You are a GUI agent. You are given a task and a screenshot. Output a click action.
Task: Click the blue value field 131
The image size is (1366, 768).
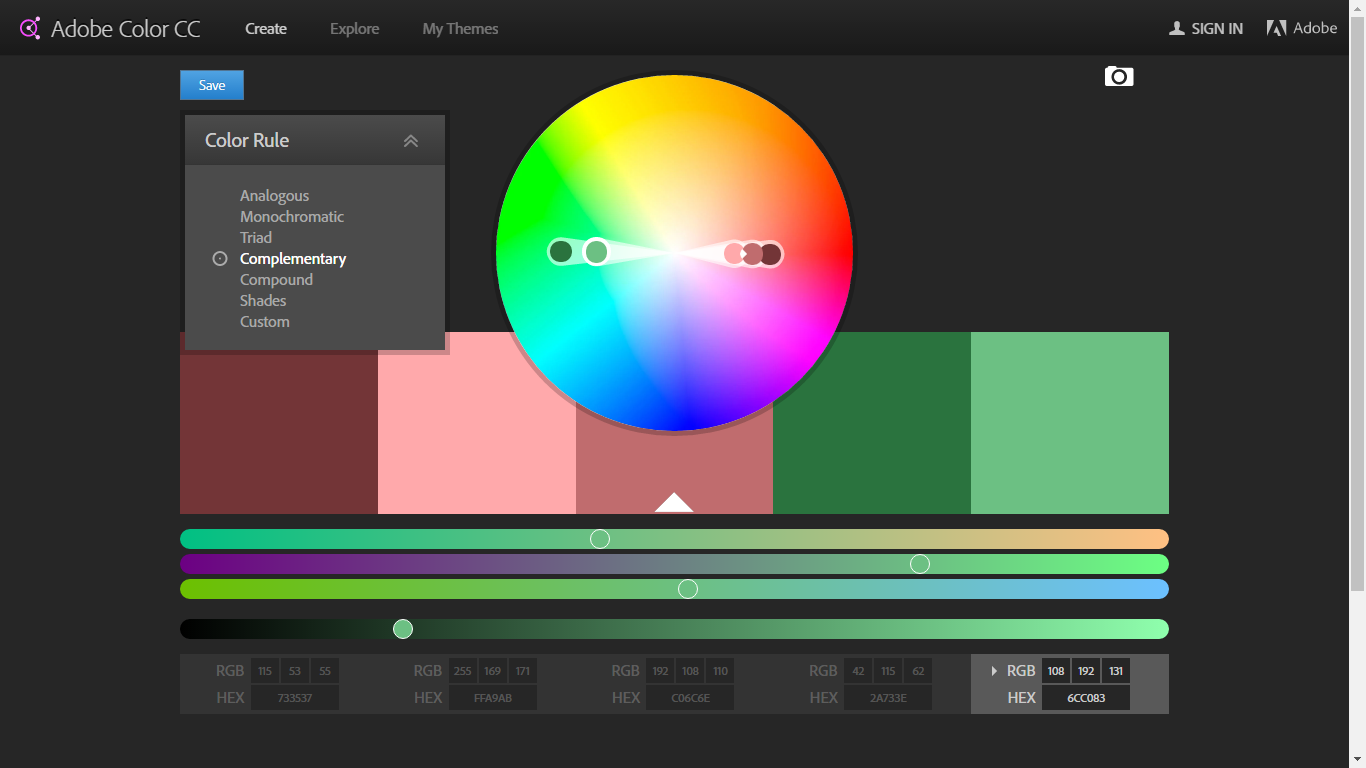click(1116, 671)
